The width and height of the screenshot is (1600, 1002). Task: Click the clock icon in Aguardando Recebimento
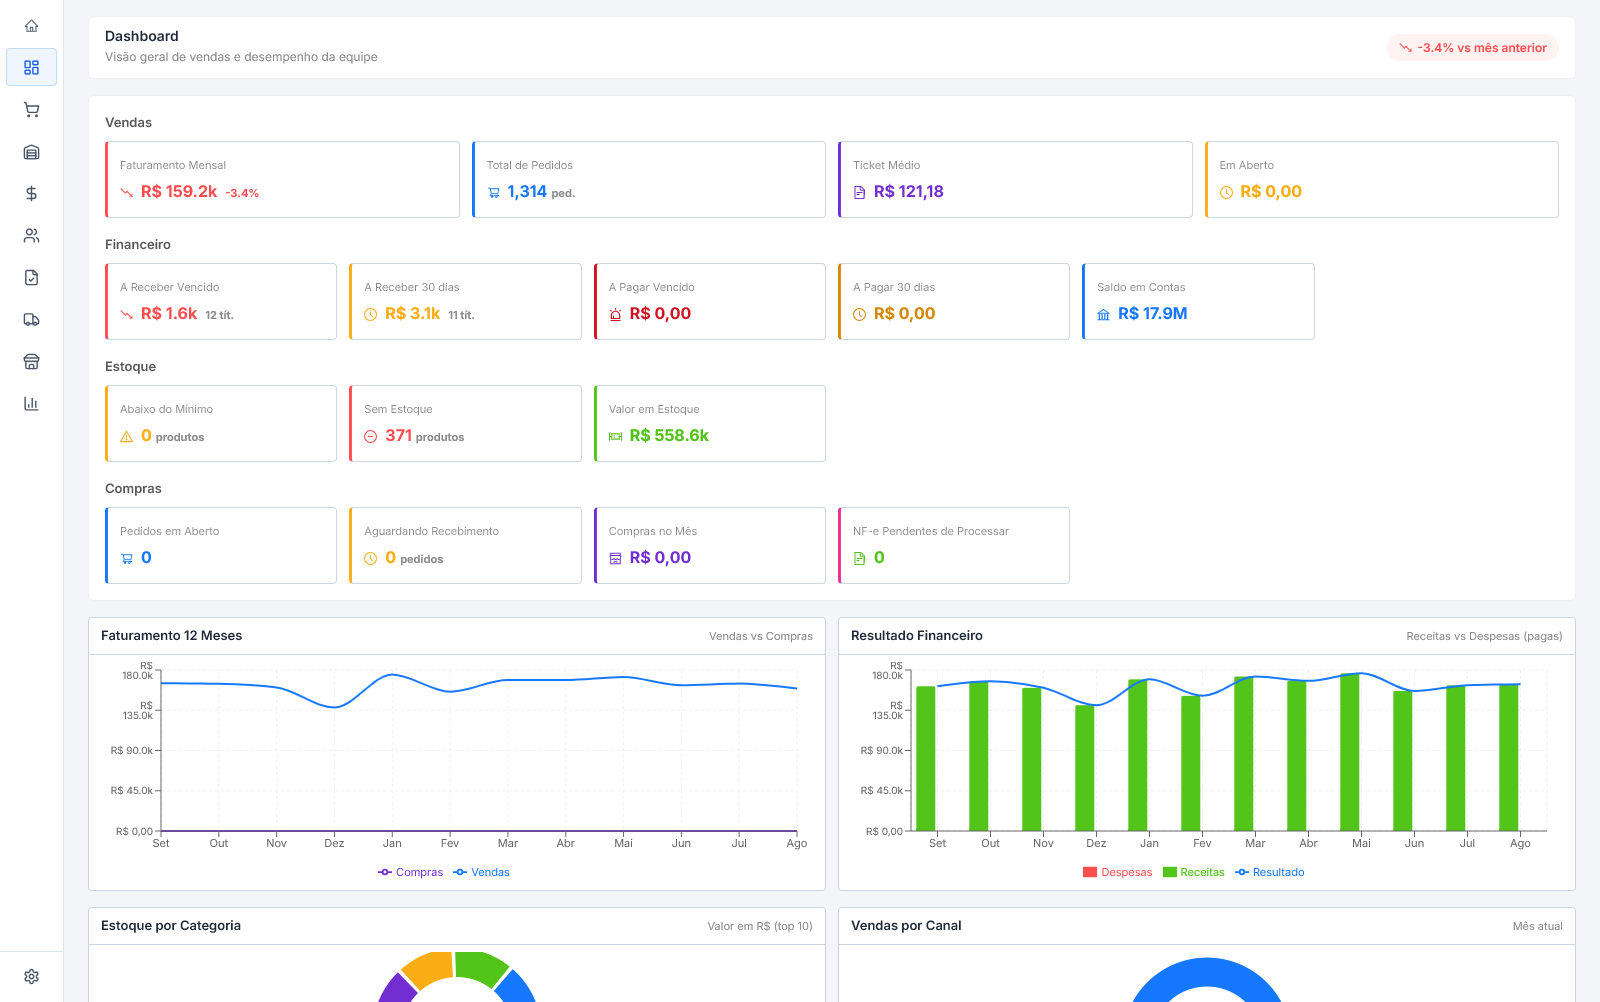370,559
